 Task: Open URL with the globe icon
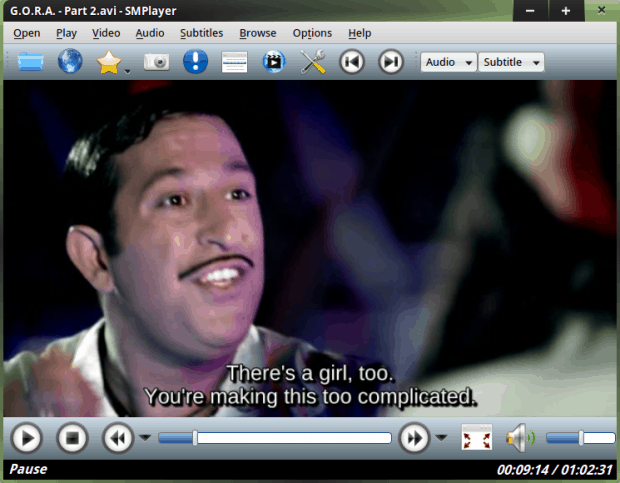[x=70, y=62]
